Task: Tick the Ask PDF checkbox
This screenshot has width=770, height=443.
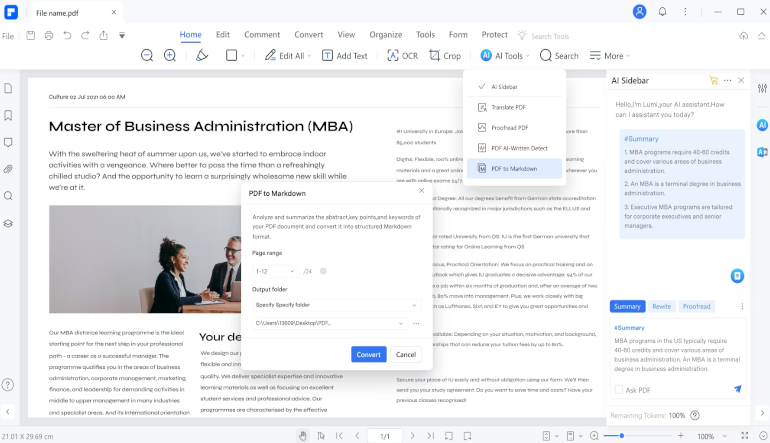Action: click(x=619, y=389)
